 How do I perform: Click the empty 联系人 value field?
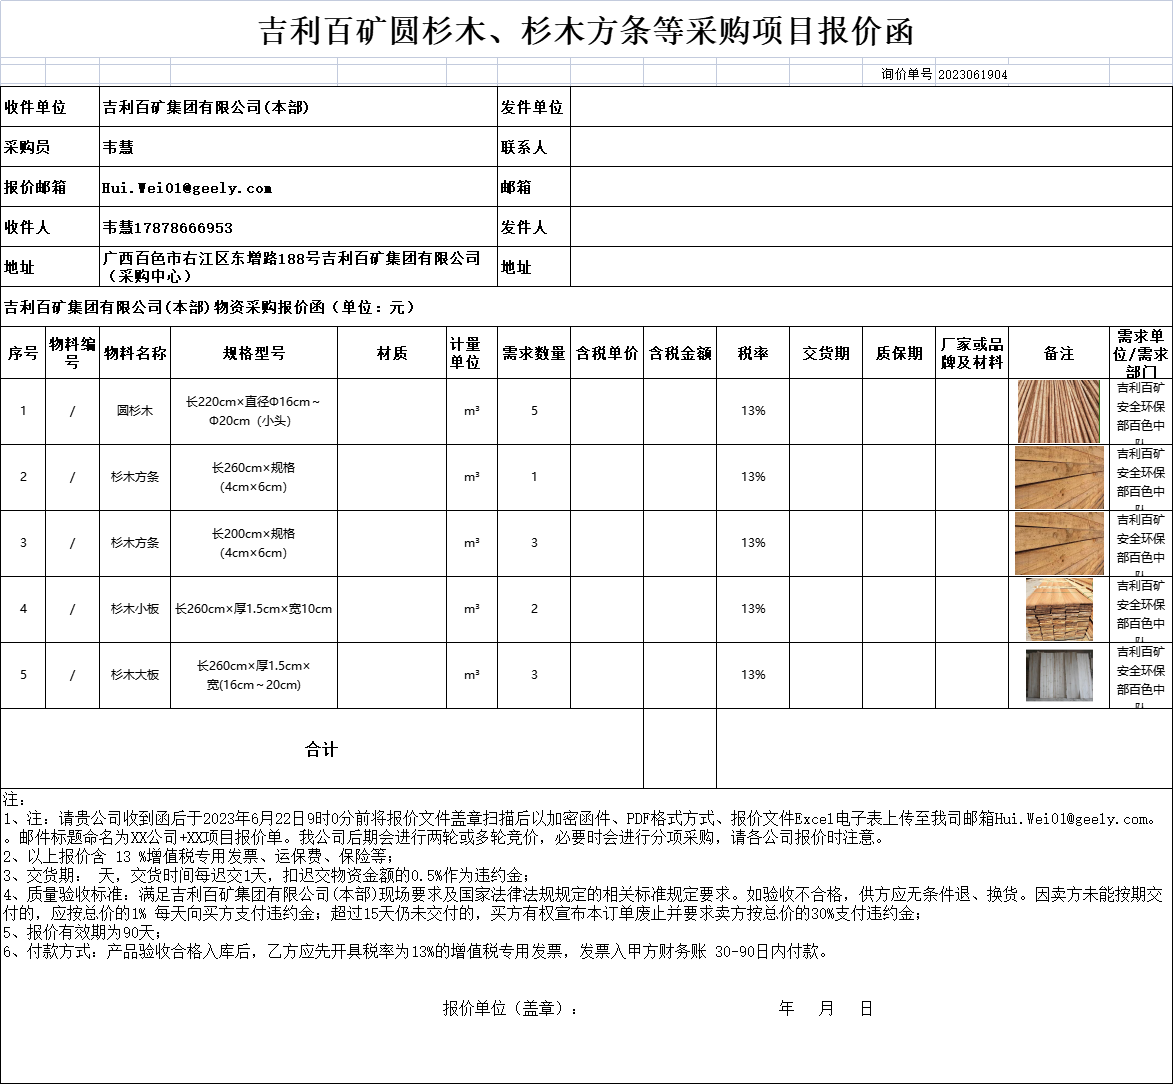click(x=872, y=147)
